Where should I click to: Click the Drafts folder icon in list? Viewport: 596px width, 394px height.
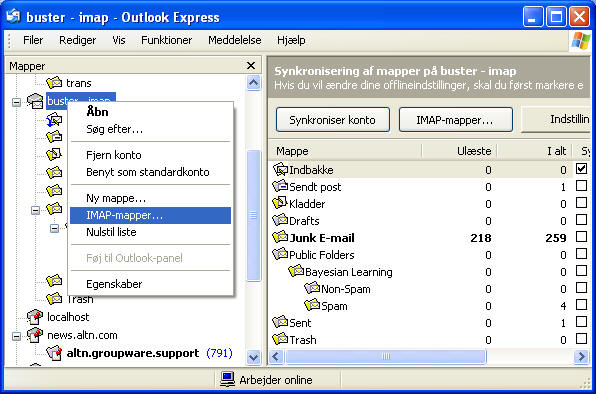point(281,220)
